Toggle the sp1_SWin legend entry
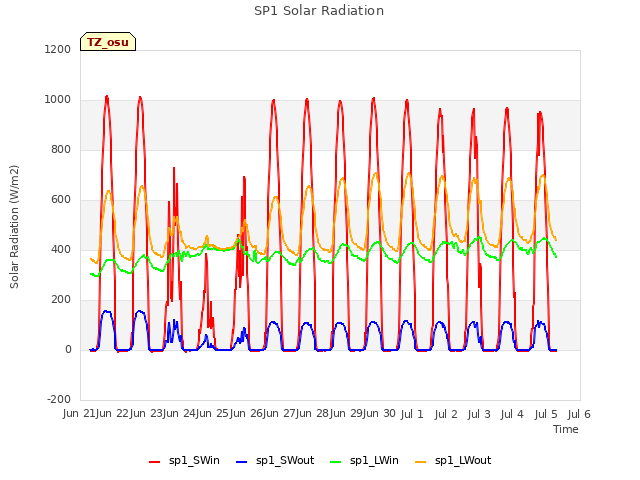This screenshot has height=480, width=640. (184, 461)
